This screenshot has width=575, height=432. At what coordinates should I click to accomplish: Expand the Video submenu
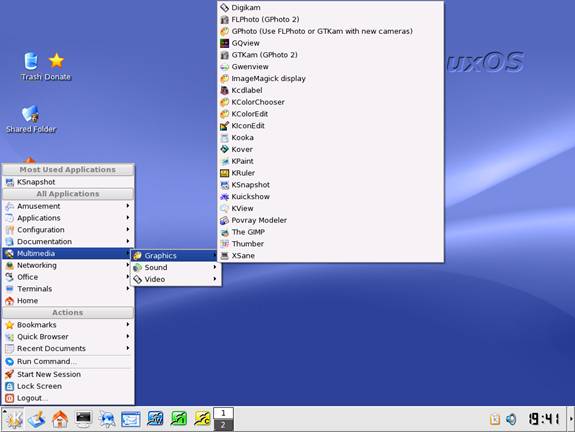(175, 279)
